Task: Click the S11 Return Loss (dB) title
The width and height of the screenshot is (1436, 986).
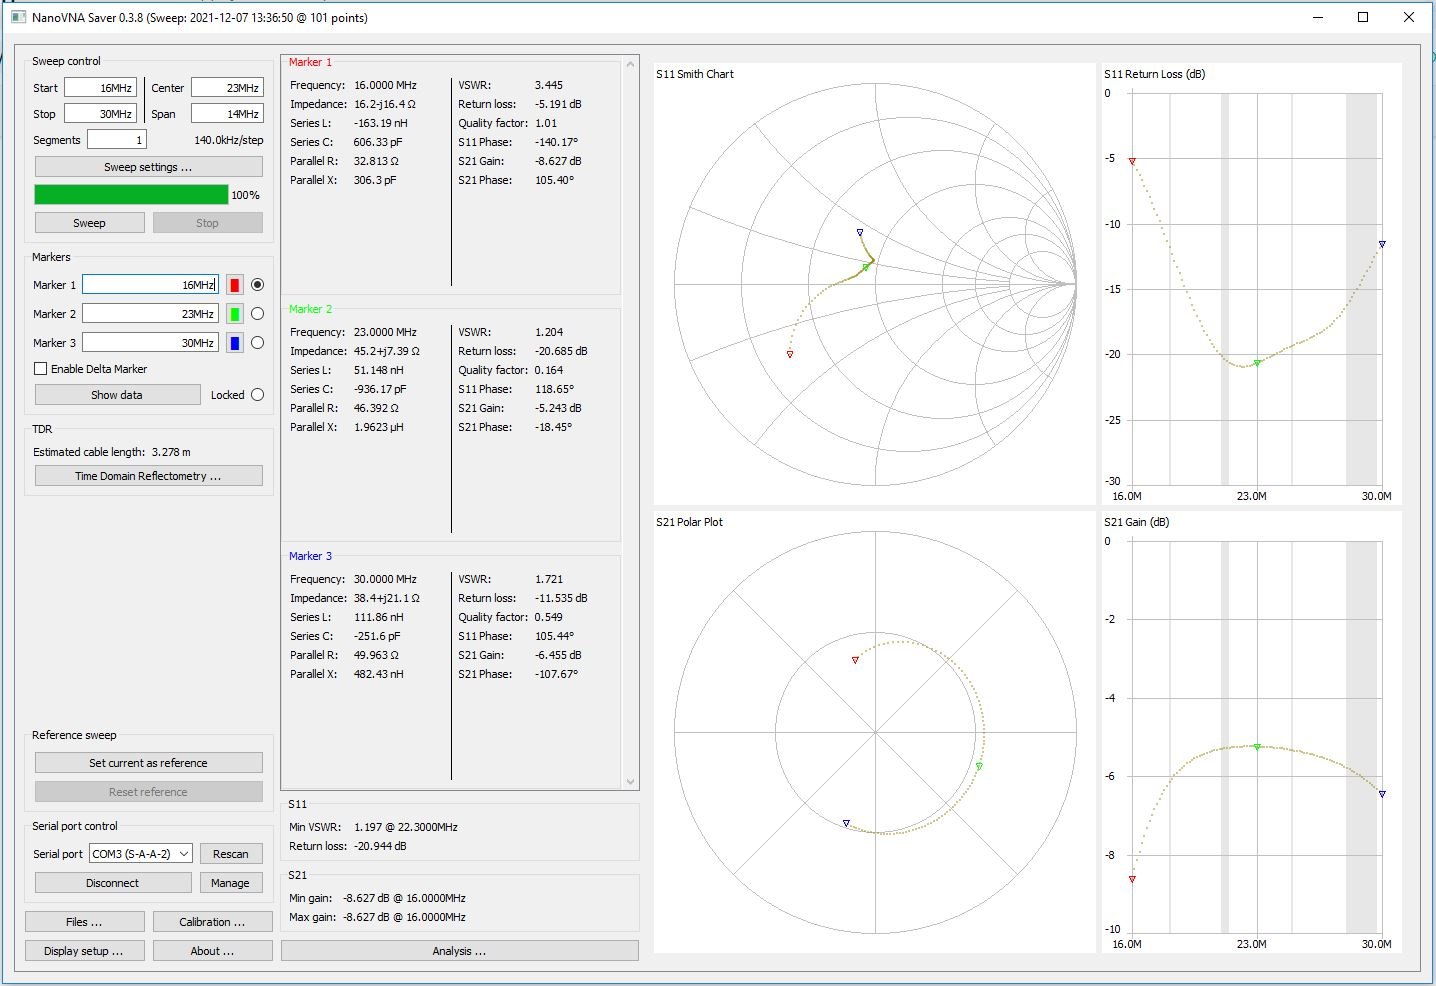Action: point(1154,74)
